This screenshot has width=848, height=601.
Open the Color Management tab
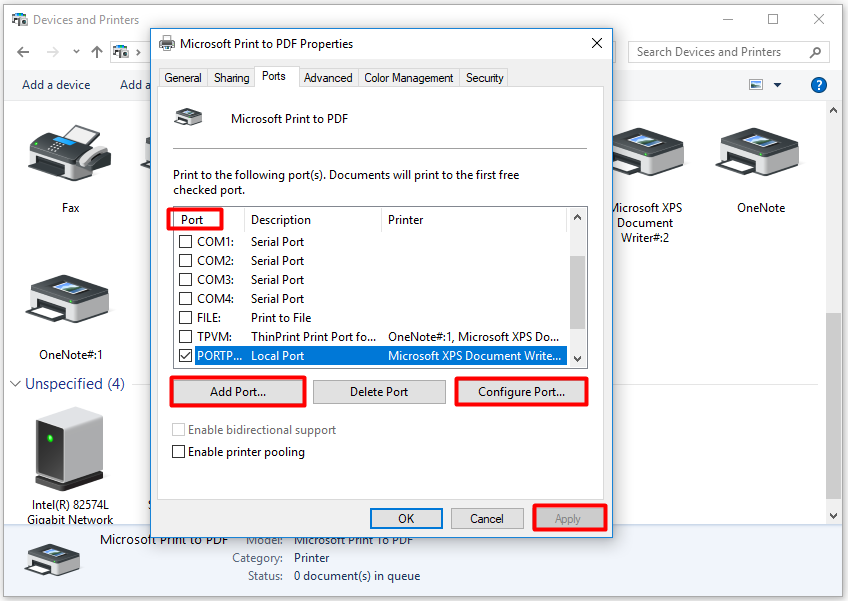pos(408,78)
